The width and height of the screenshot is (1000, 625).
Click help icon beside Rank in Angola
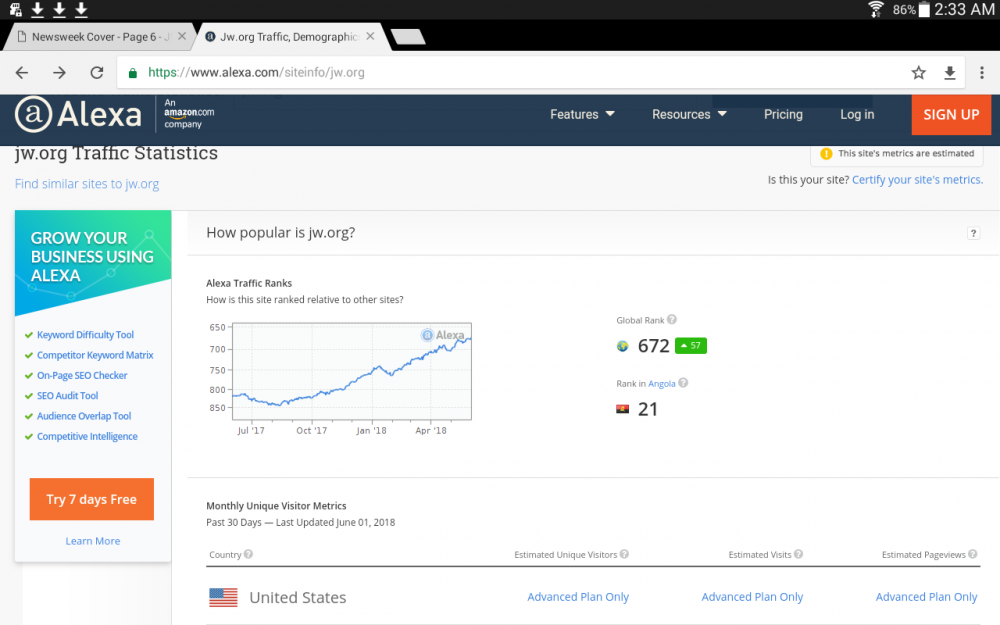pos(683,383)
